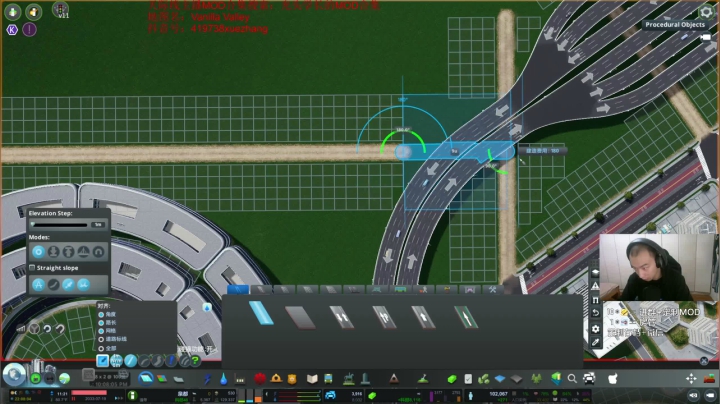Screen dimensions: 720x404
Task: Open the Economy money icon
Action: coord(452,379)
